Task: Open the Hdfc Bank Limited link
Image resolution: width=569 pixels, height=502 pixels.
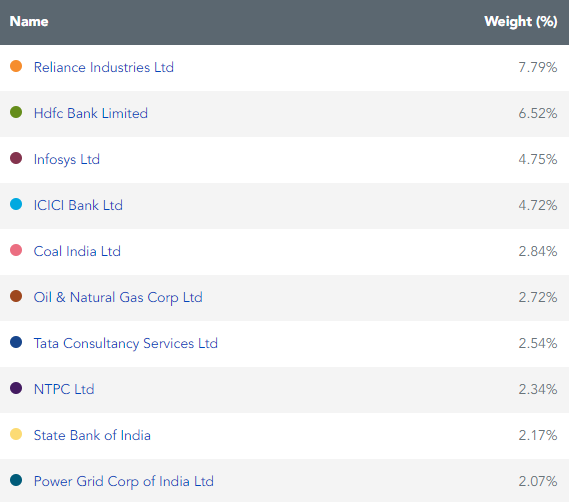Action: coord(91,113)
